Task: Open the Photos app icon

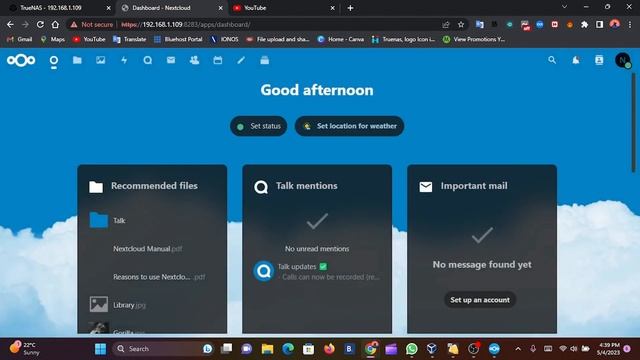Action: click(100, 60)
